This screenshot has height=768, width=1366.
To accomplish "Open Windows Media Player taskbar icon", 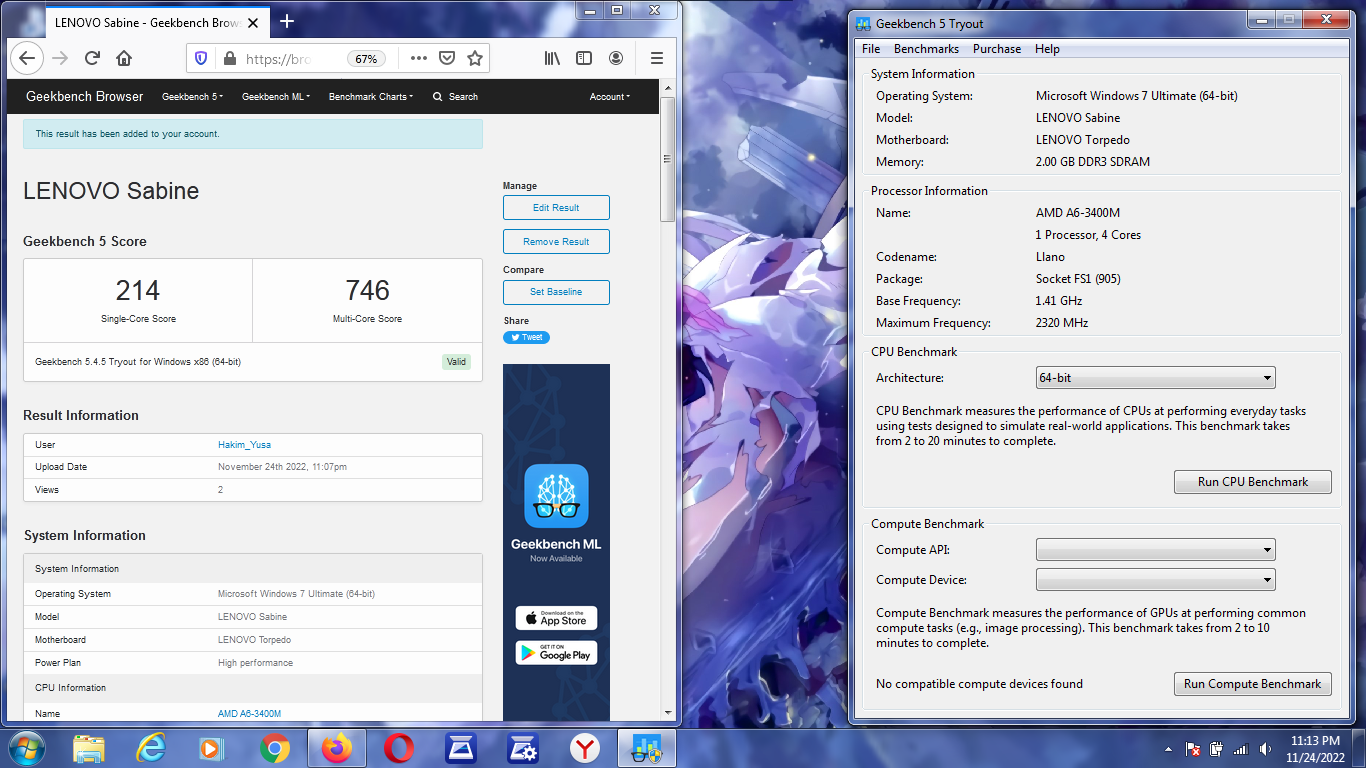I will click(211, 748).
